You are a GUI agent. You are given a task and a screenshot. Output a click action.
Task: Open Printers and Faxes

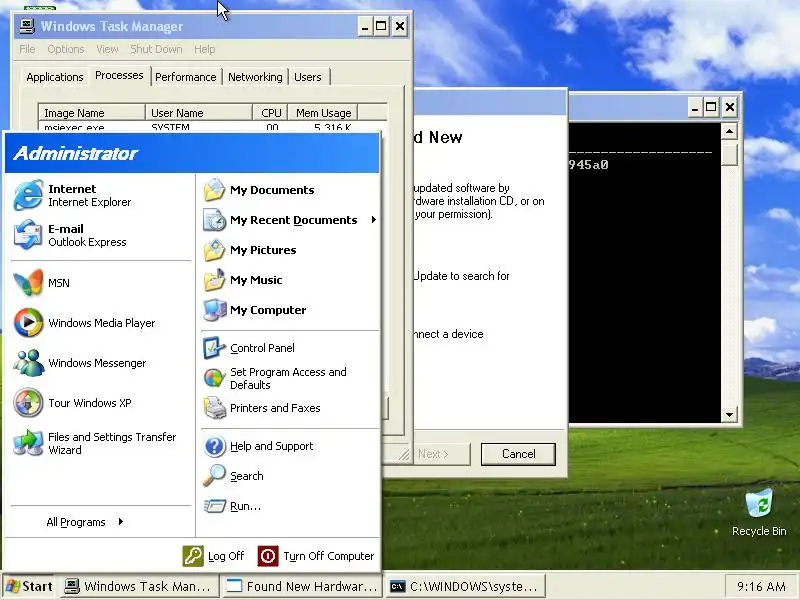pos(262,408)
